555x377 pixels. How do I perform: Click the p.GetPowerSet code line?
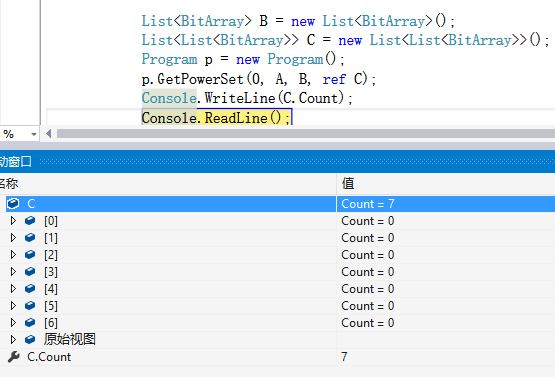click(x=259, y=79)
